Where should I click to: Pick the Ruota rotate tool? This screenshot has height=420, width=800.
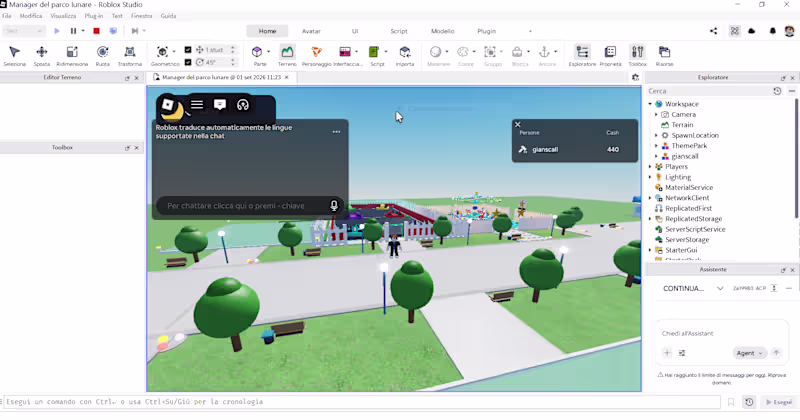tap(103, 56)
